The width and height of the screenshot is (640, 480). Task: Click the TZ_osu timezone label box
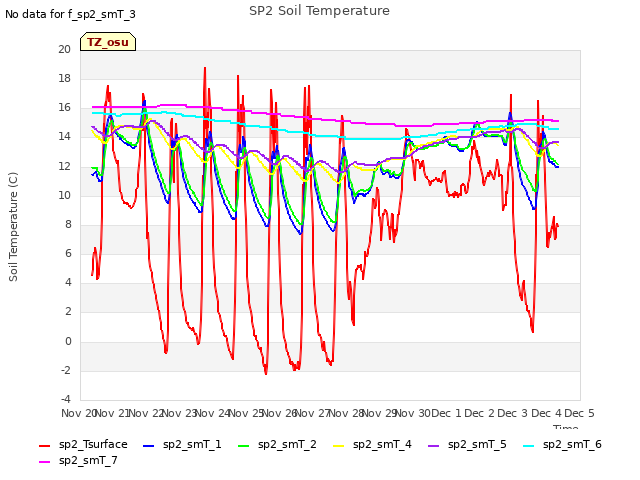tap(108, 42)
